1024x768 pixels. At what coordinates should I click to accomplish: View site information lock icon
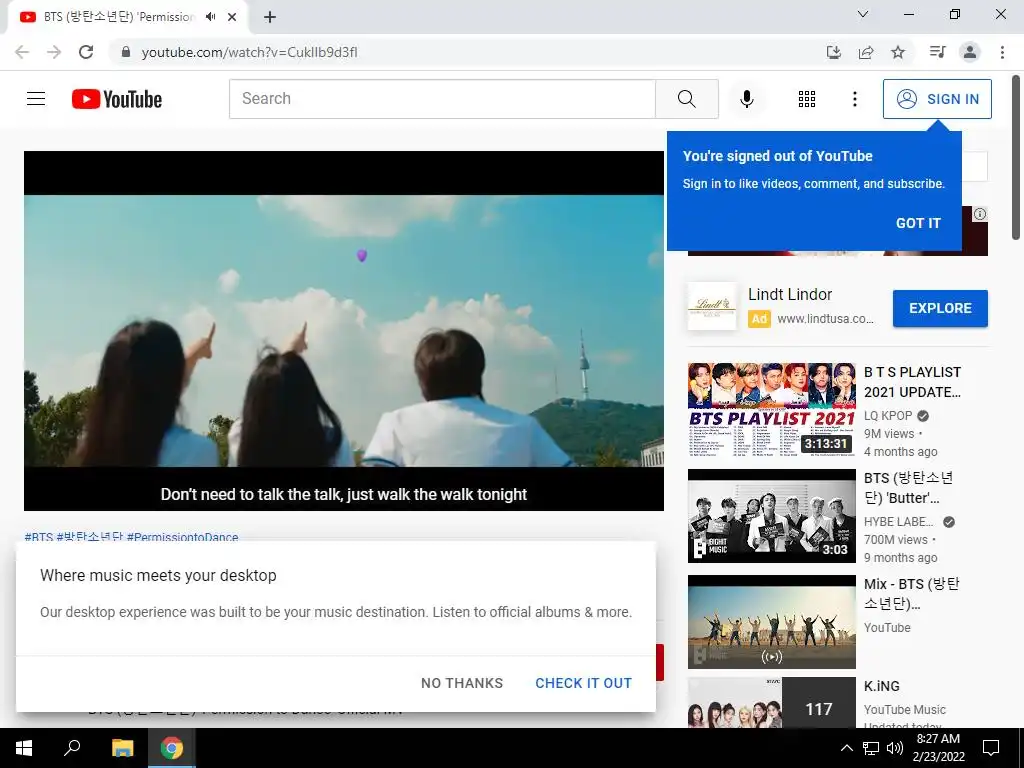[126, 52]
